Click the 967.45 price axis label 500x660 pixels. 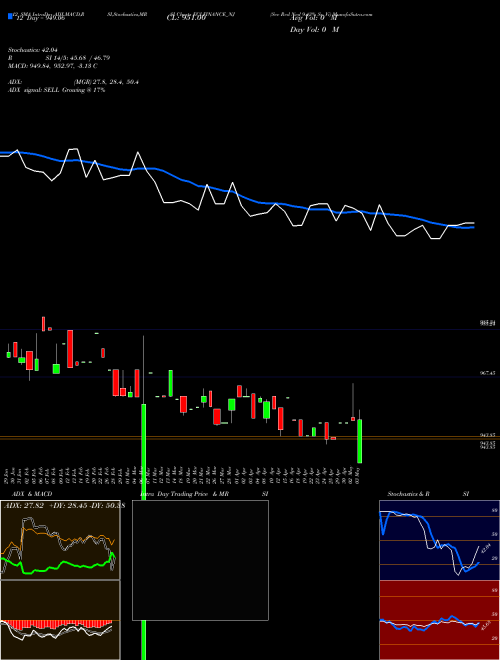[x=487, y=373]
